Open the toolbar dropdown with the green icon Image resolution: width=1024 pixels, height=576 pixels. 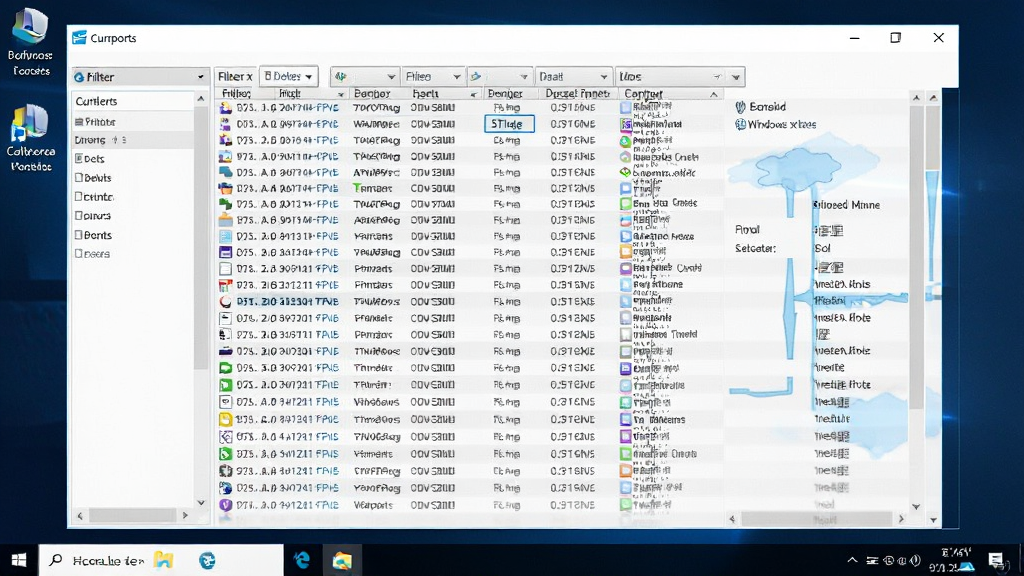pos(364,76)
